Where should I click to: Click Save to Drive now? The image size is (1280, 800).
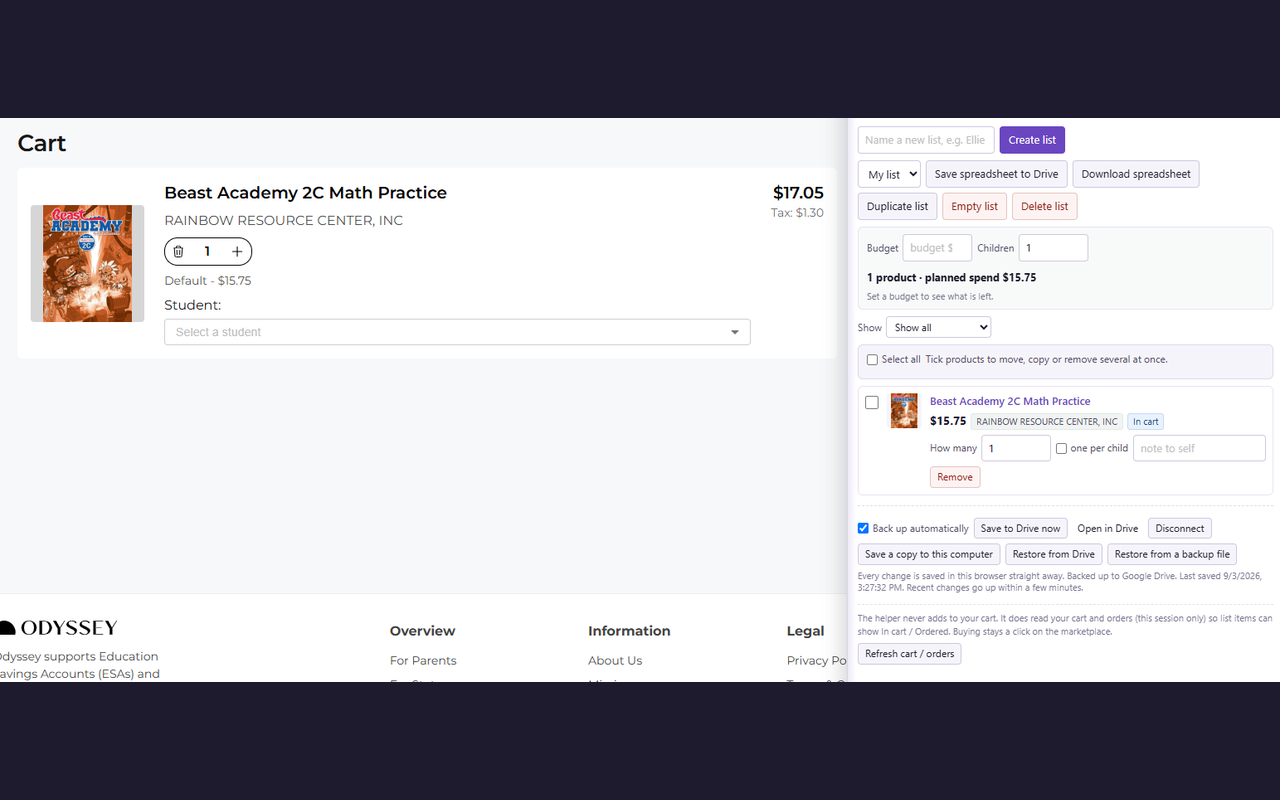pyautogui.click(x=1020, y=528)
